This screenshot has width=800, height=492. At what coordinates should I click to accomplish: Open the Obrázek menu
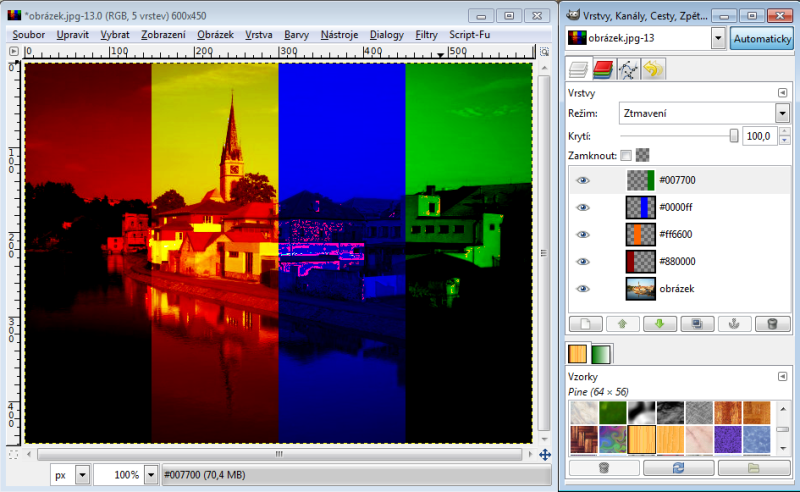point(215,35)
